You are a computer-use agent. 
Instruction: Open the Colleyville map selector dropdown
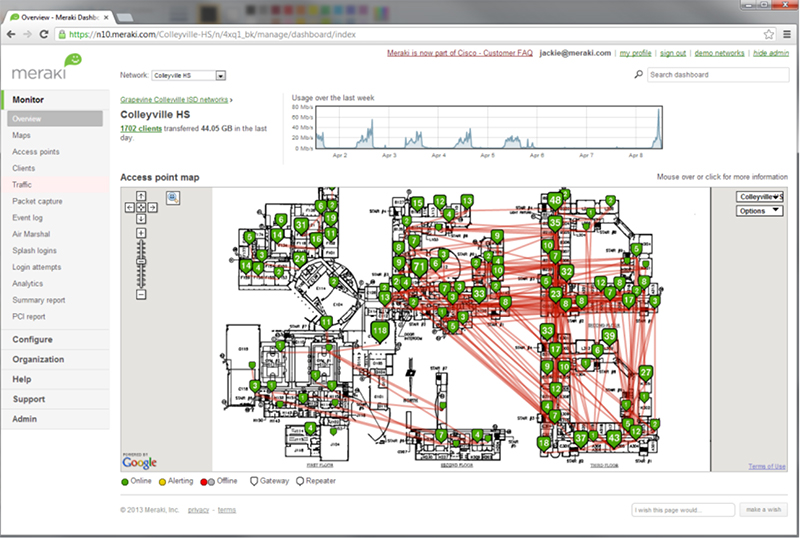[759, 197]
